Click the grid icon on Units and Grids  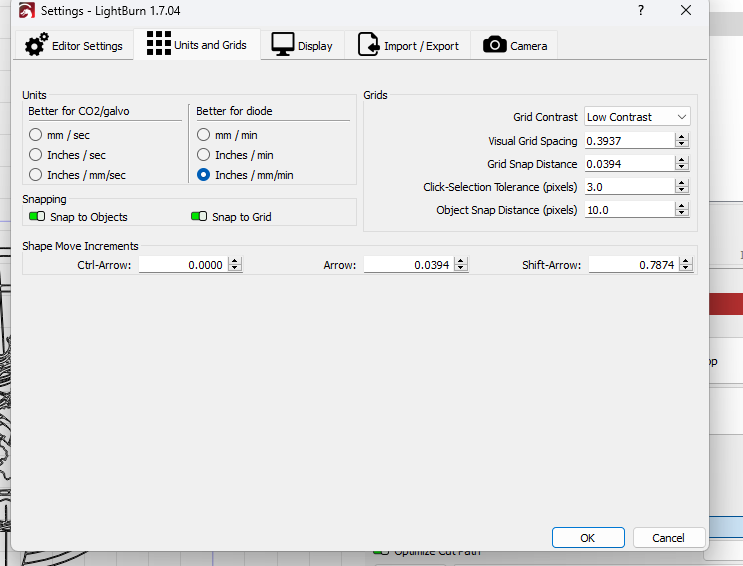(159, 43)
